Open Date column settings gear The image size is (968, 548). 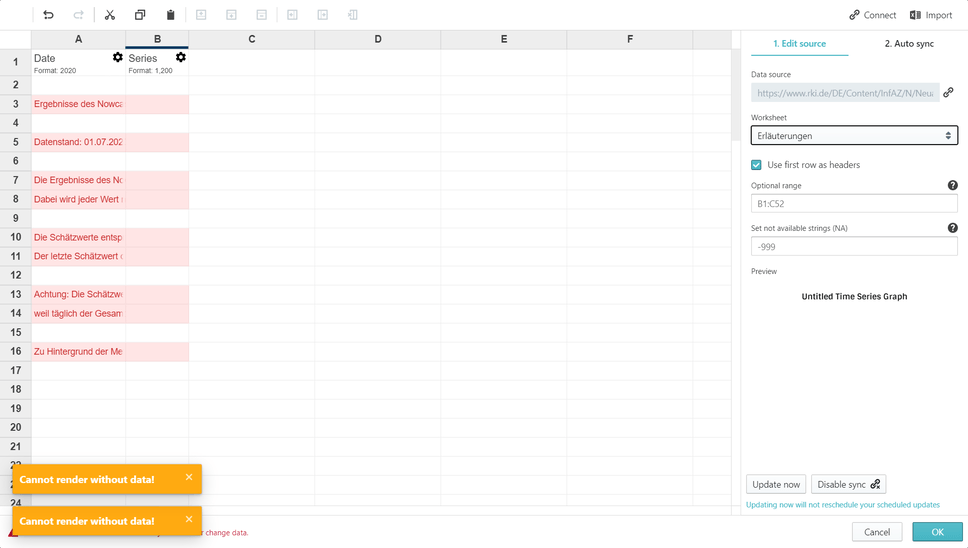[x=118, y=58]
